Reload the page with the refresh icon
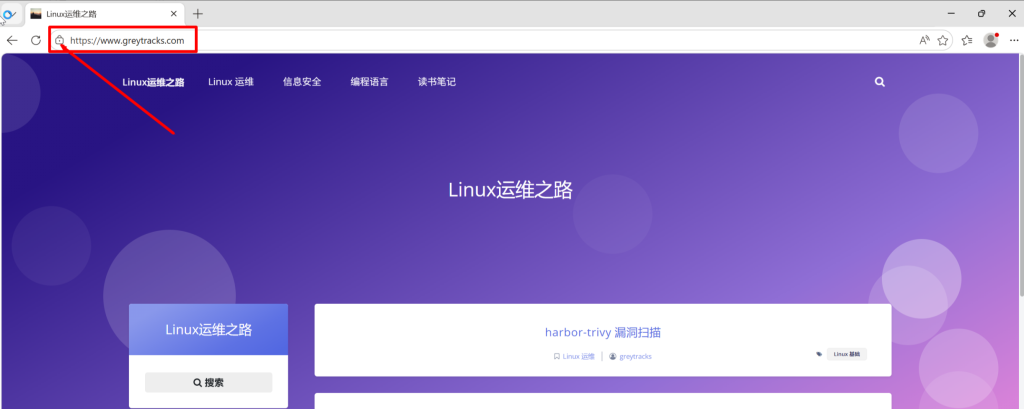The height and width of the screenshot is (409, 1024). coord(36,40)
